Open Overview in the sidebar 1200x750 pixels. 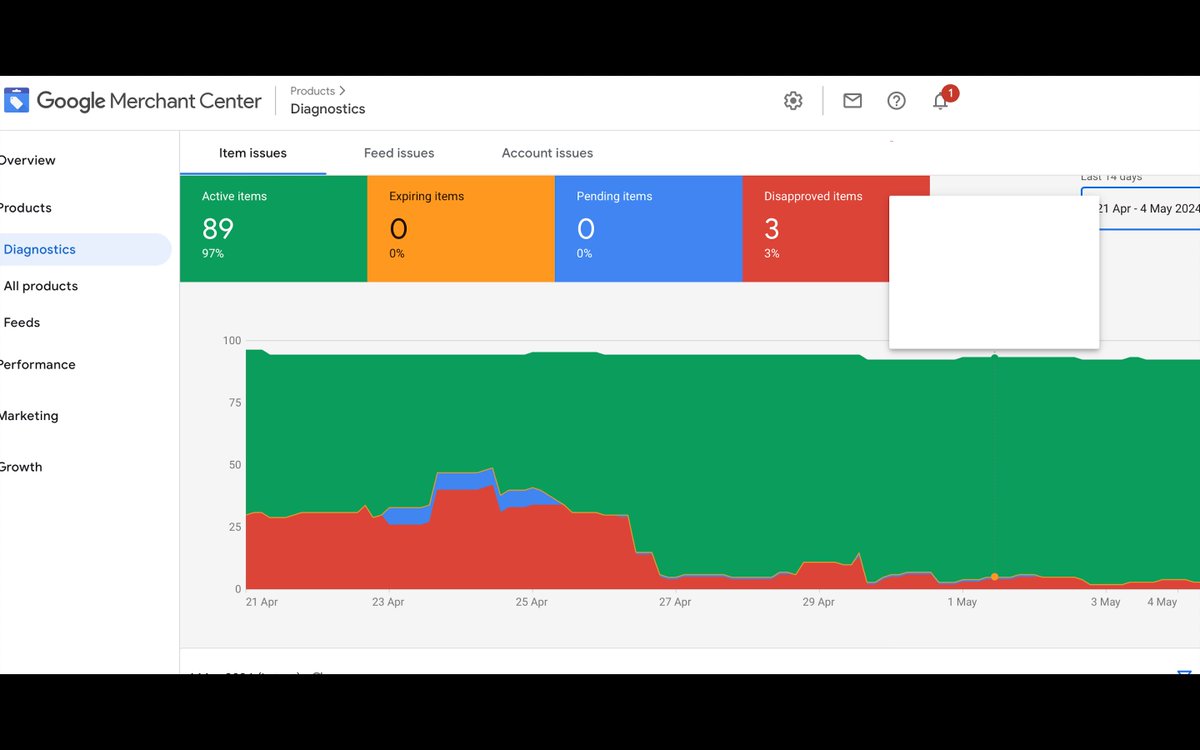pyautogui.click(x=28, y=160)
